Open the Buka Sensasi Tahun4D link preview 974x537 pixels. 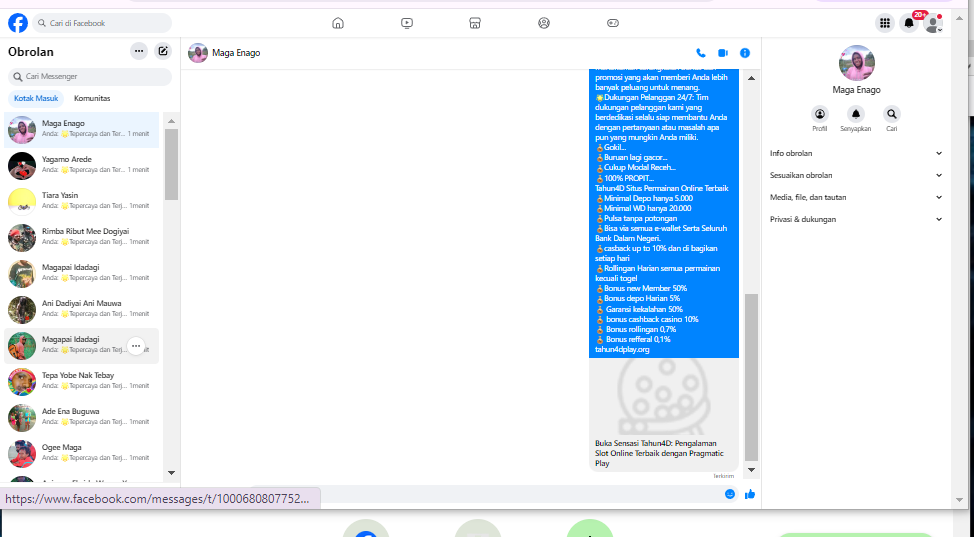tap(664, 415)
